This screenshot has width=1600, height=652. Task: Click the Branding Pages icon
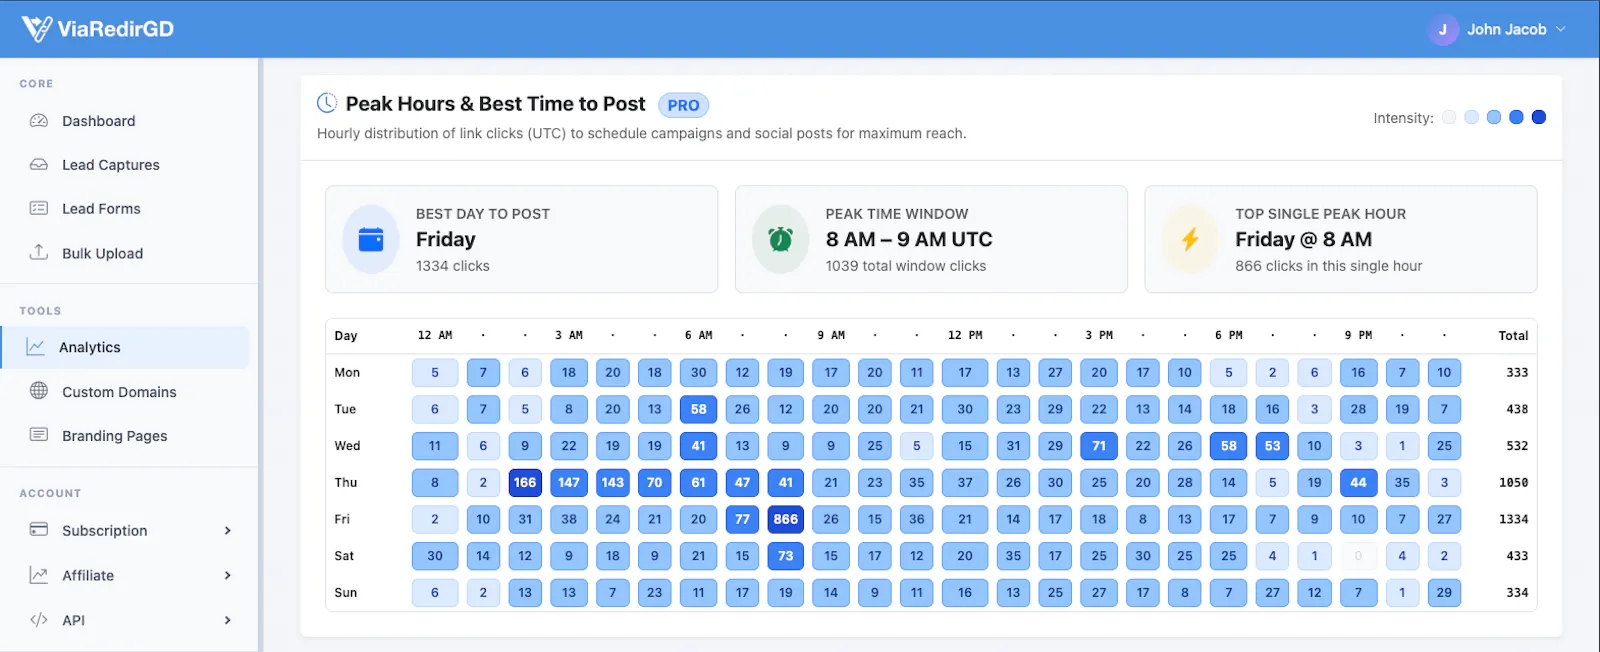(39, 435)
